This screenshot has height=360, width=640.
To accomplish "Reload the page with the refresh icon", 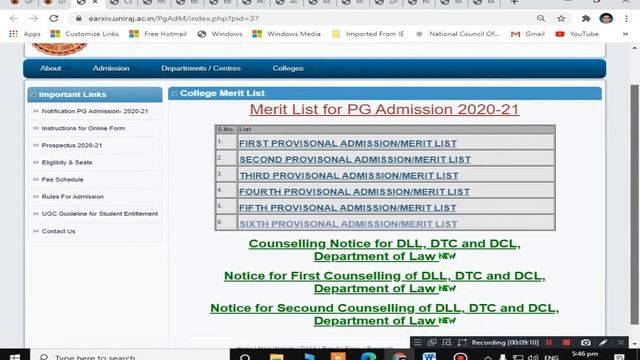I will tap(53, 18).
